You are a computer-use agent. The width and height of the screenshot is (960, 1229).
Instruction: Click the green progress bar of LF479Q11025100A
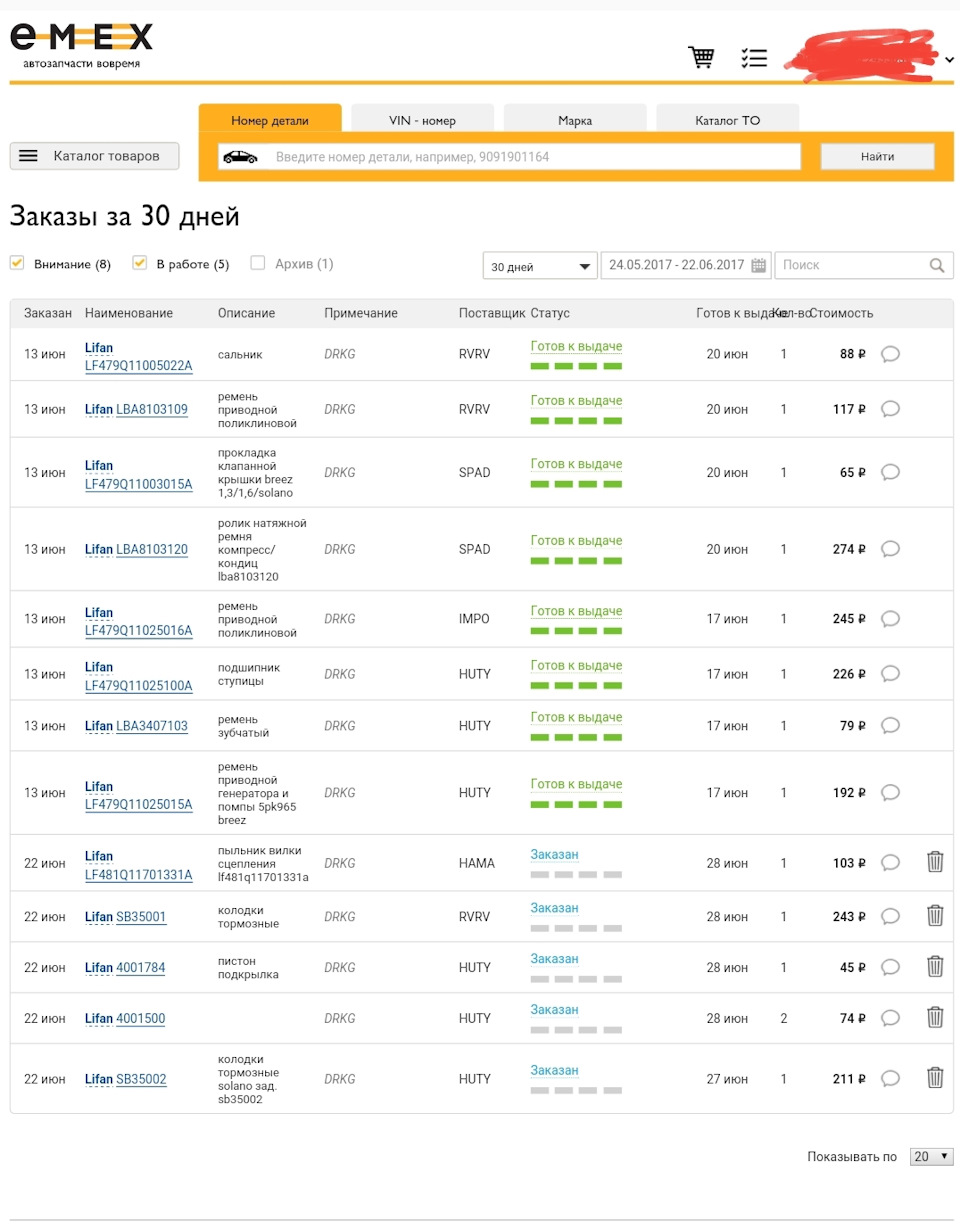(576, 685)
